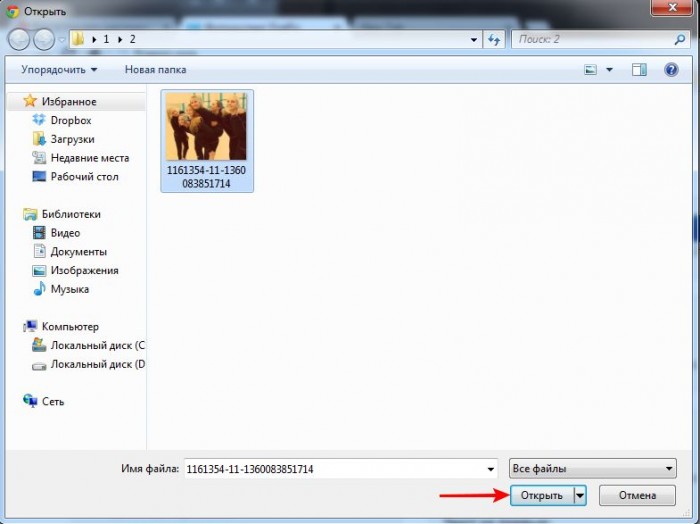Open the Упорядочить menu

59,70
